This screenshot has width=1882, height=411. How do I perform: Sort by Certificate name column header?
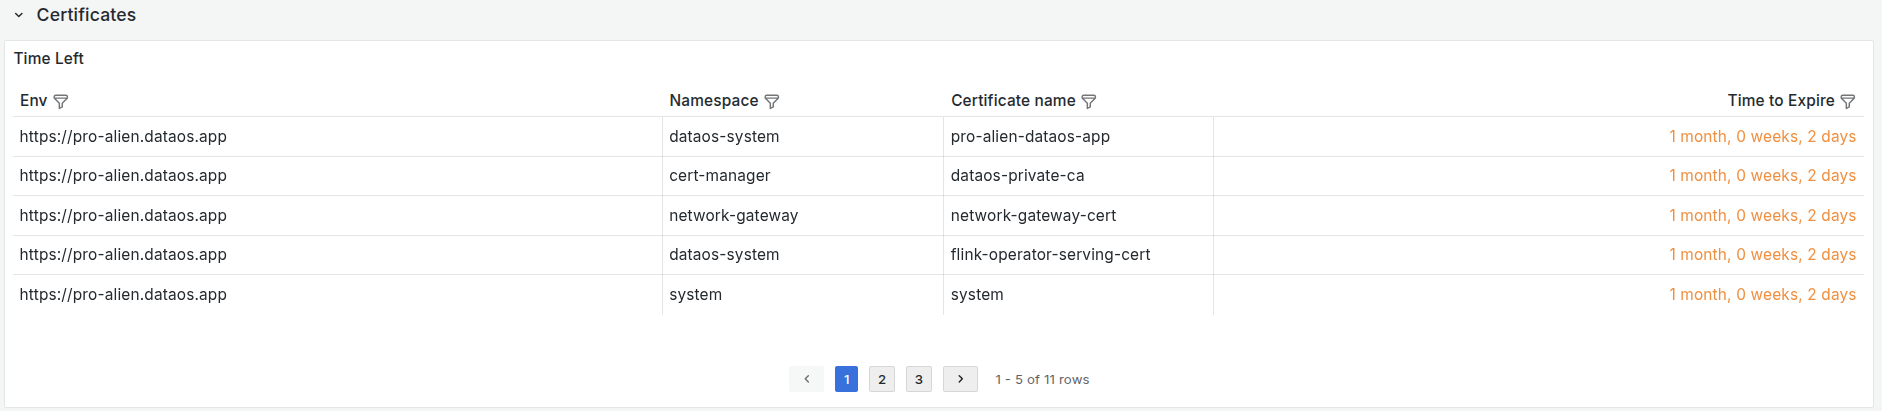pyautogui.click(x=1012, y=101)
